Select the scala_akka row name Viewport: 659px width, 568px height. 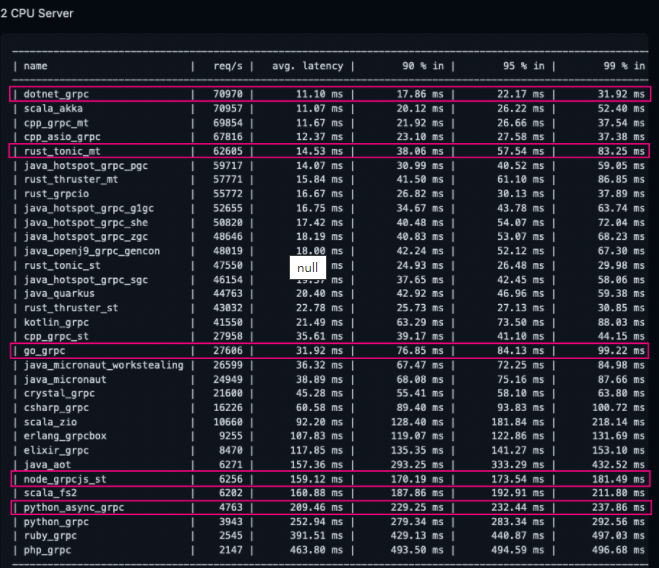pos(53,108)
